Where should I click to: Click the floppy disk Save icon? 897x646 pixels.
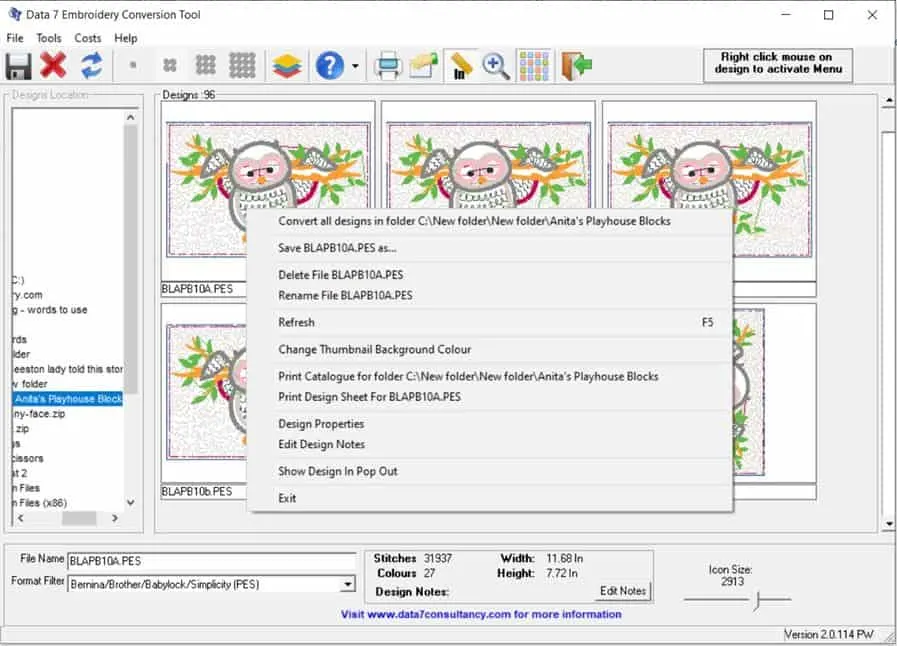(18, 66)
